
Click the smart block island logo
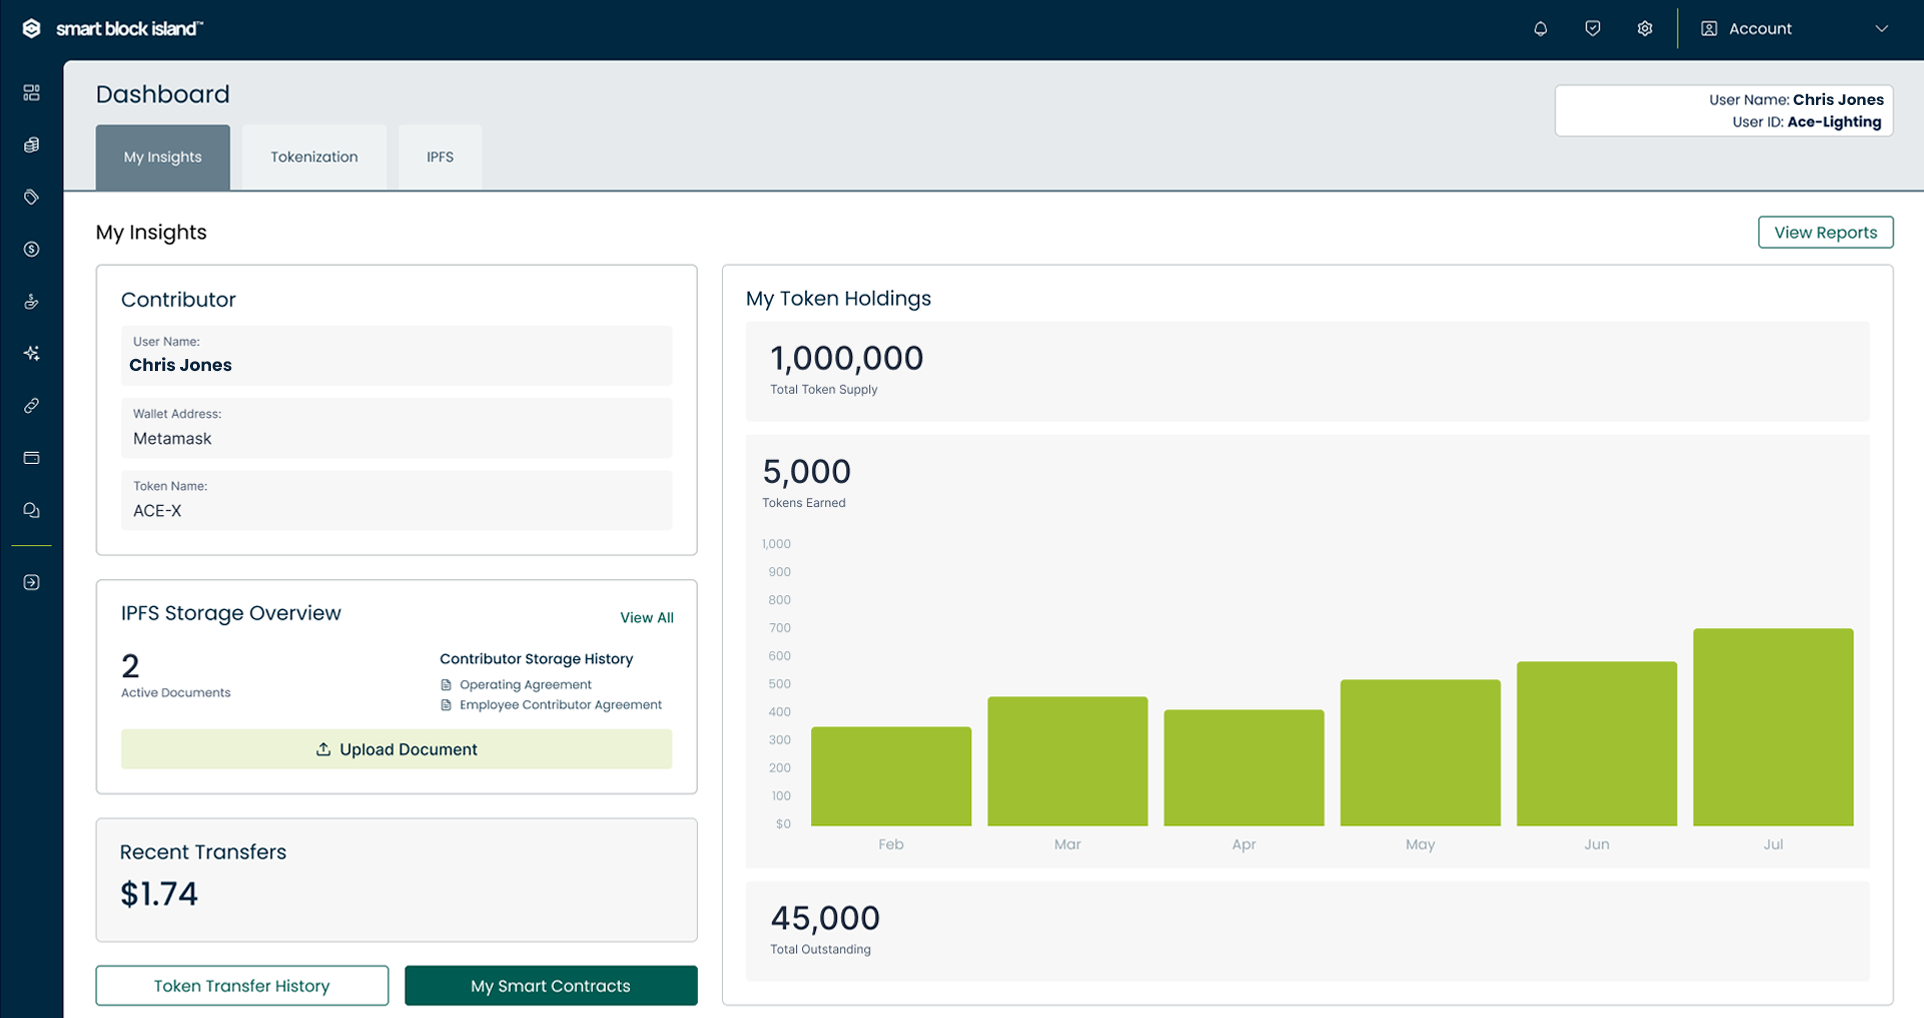(x=112, y=28)
